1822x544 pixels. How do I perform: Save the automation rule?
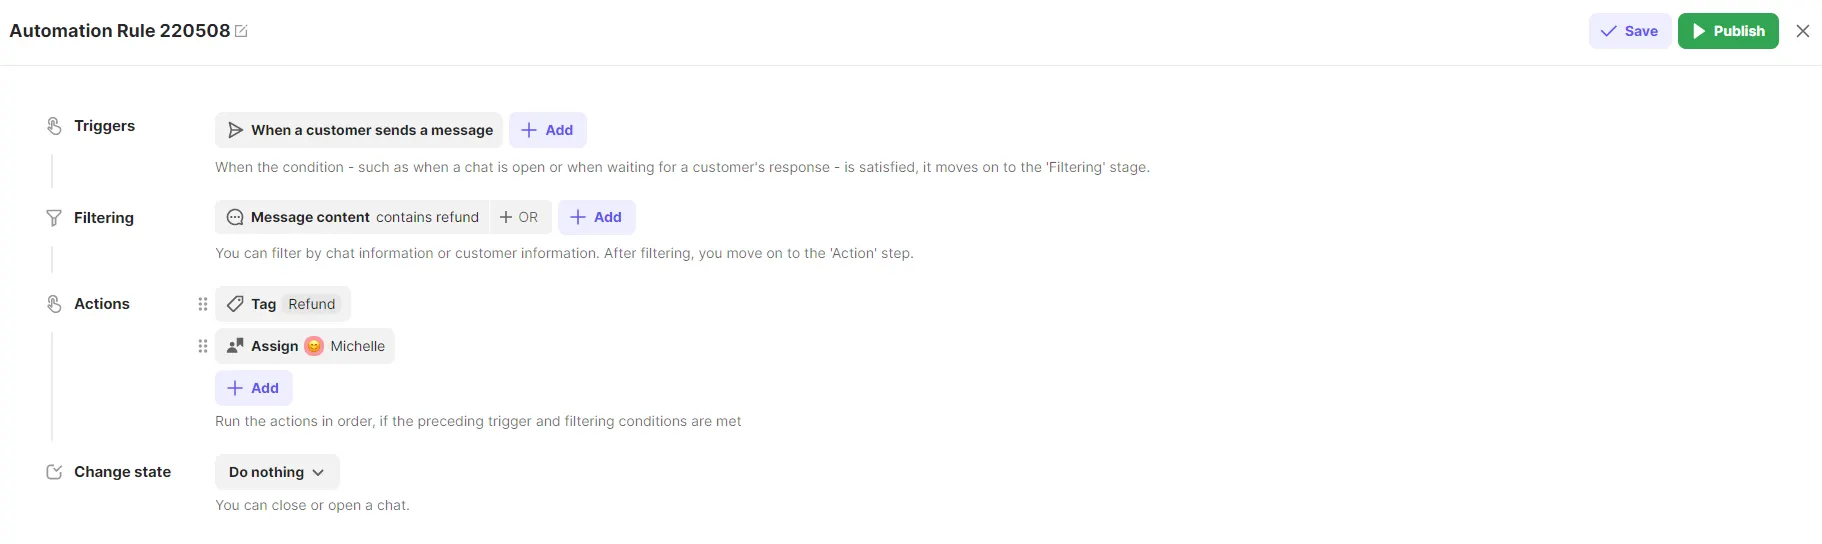[x=1629, y=31]
